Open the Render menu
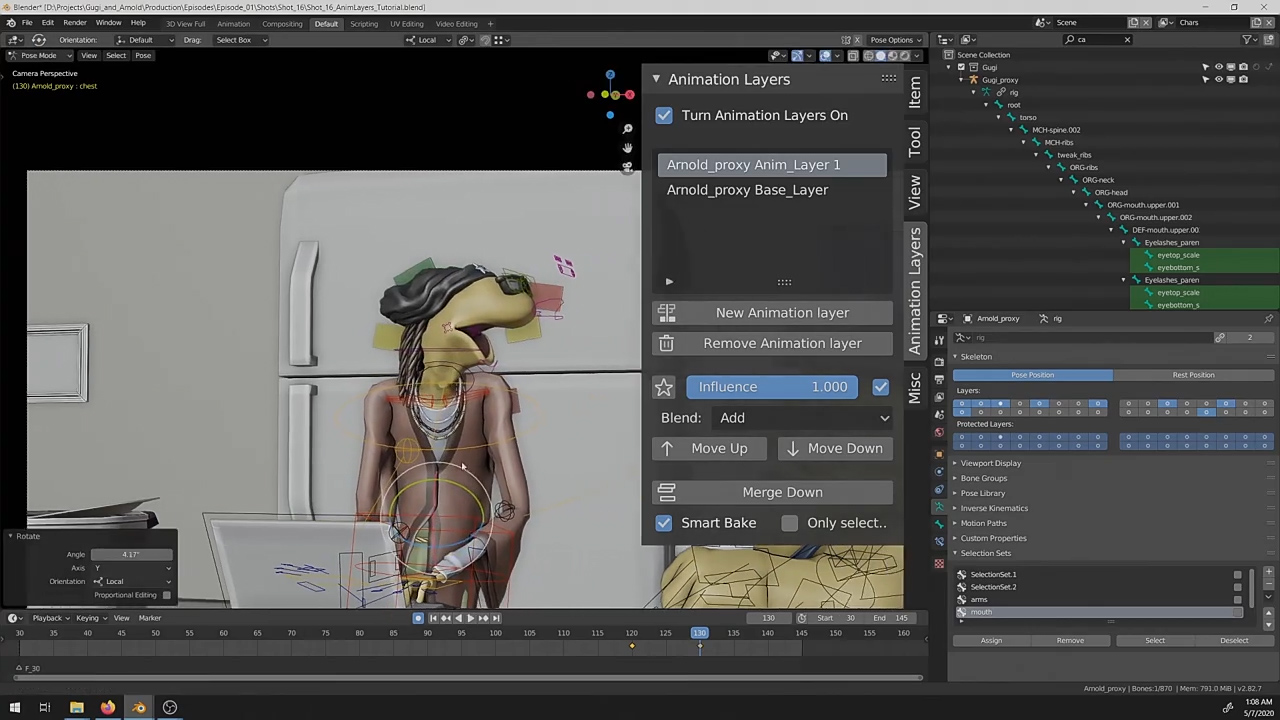 click(x=74, y=23)
